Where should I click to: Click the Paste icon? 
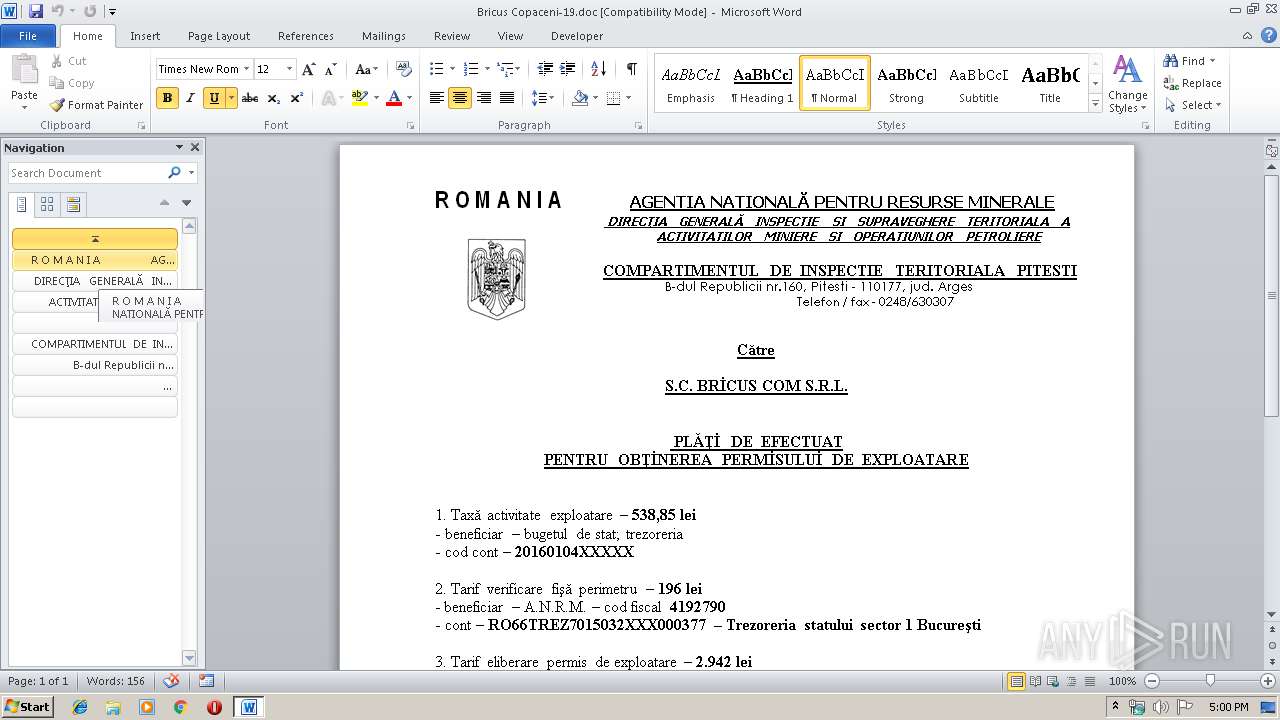(x=24, y=71)
